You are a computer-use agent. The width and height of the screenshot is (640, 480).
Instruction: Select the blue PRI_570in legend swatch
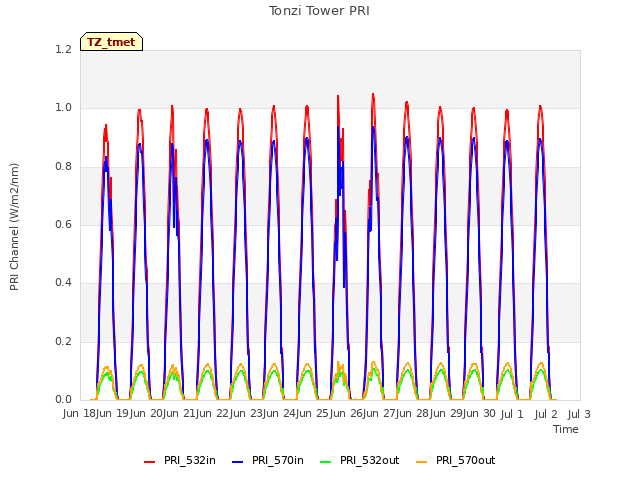(238, 461)
